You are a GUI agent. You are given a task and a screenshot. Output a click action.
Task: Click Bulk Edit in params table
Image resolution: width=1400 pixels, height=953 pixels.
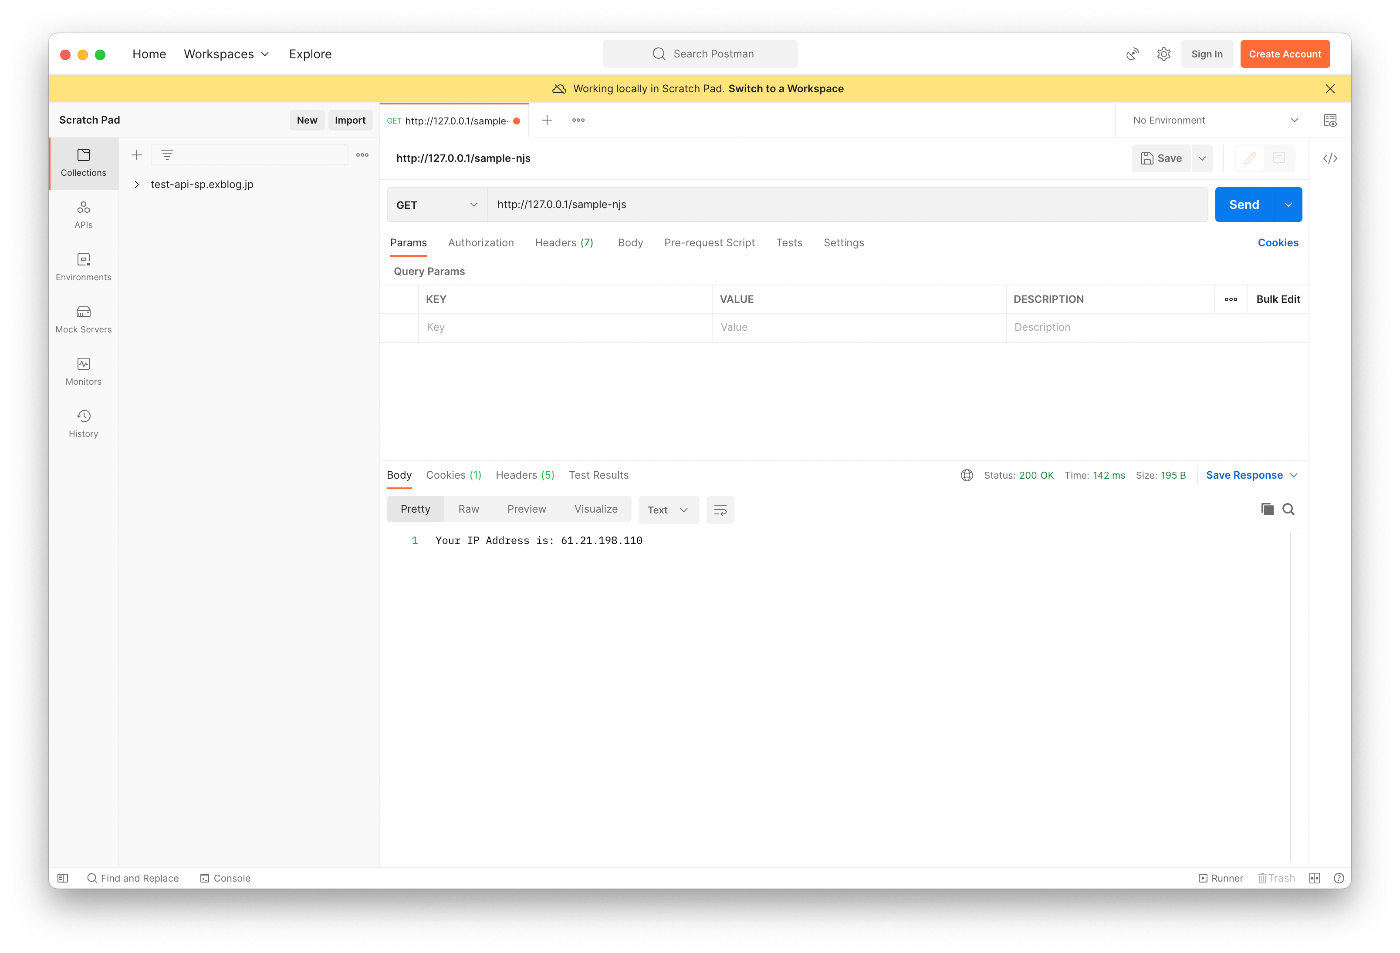click(1278, 299)
